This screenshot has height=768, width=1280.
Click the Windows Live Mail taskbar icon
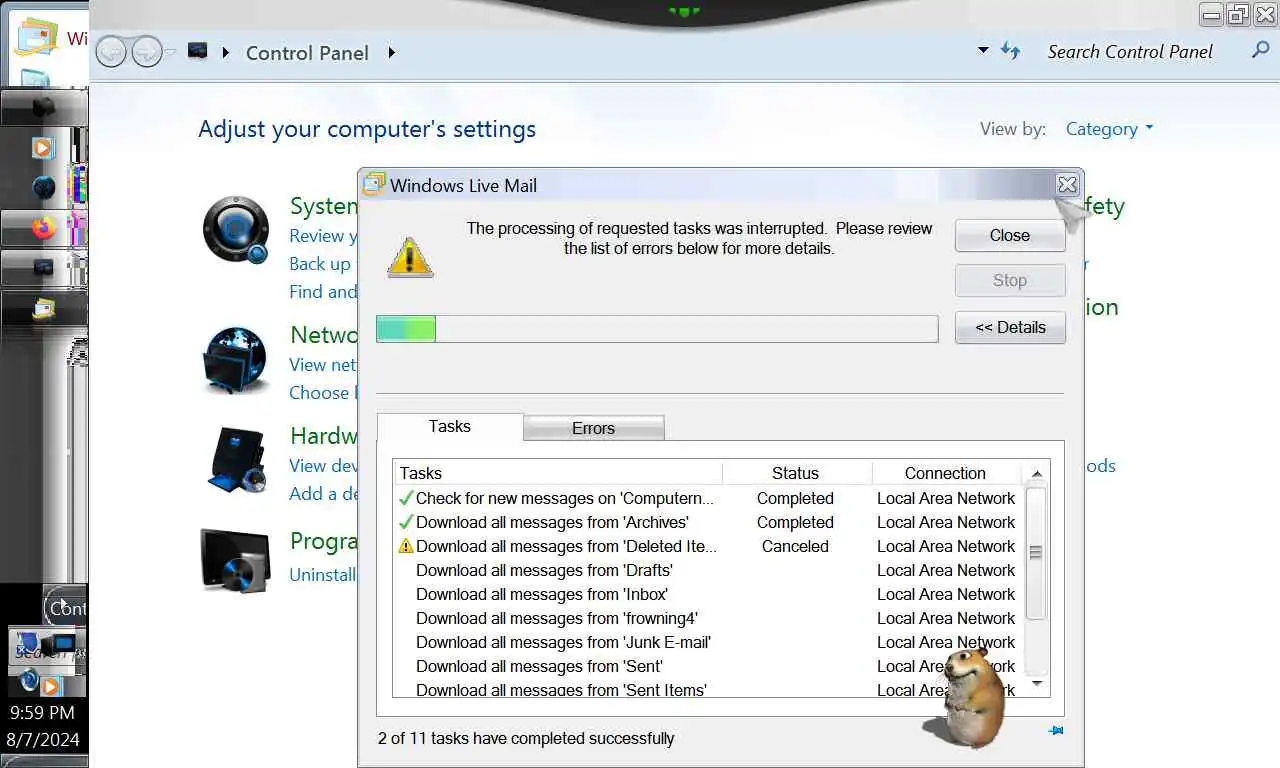pyautogui.click(x=43, y=309)
